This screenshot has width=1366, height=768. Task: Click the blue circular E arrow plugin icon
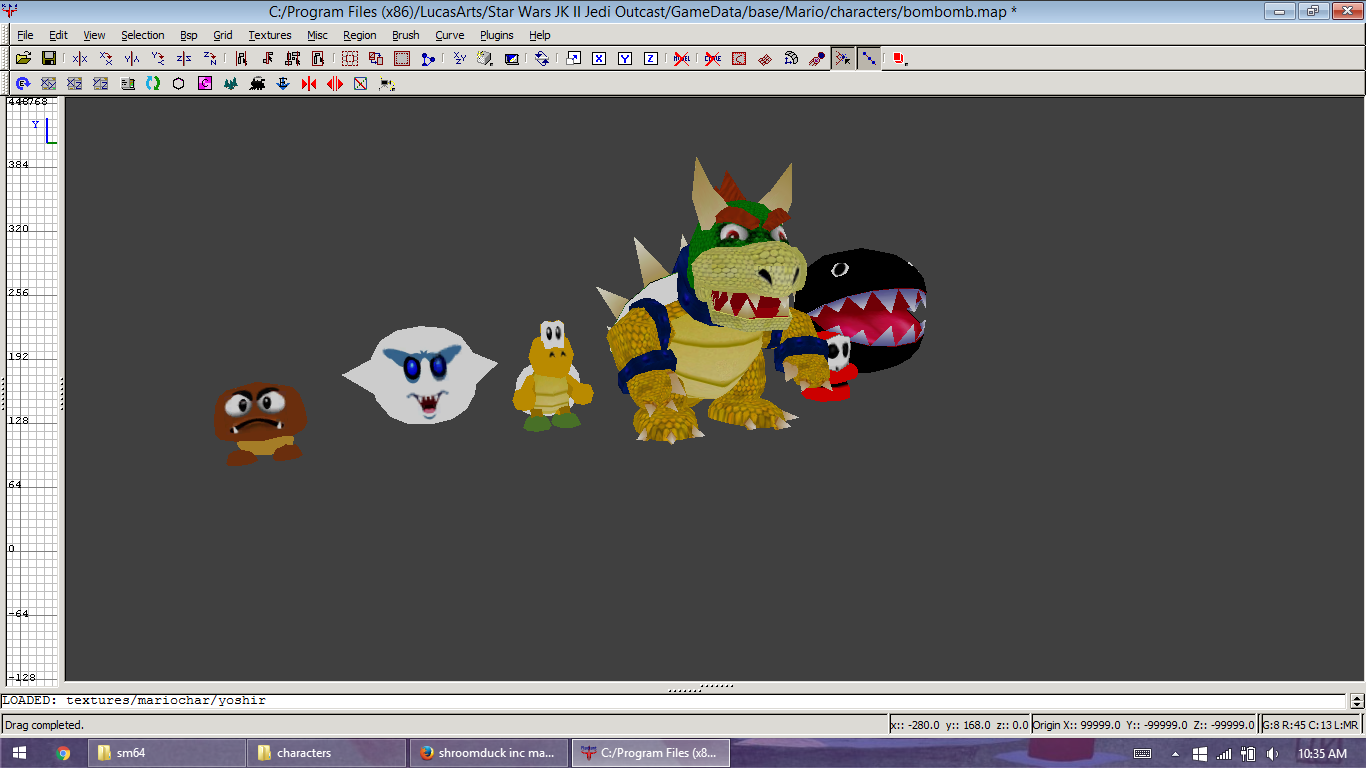pos(23,84)
